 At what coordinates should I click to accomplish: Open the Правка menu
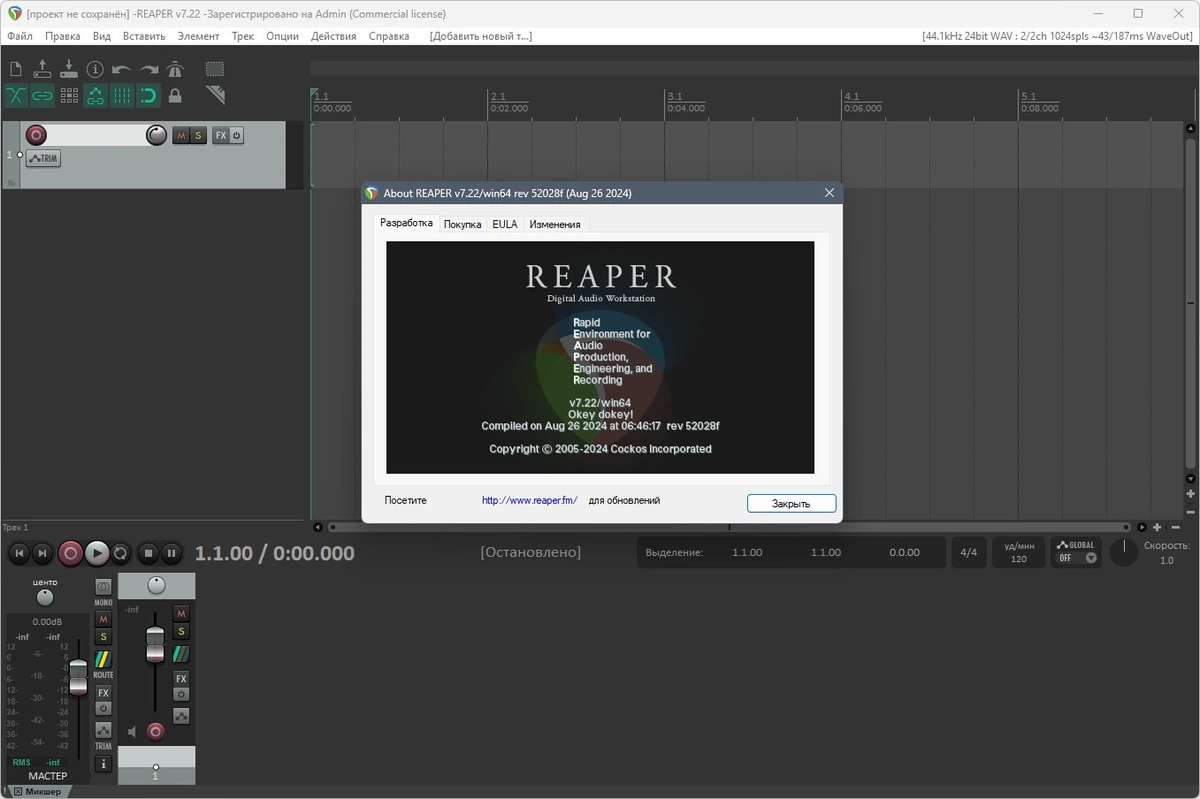click(x=63, y=36)
